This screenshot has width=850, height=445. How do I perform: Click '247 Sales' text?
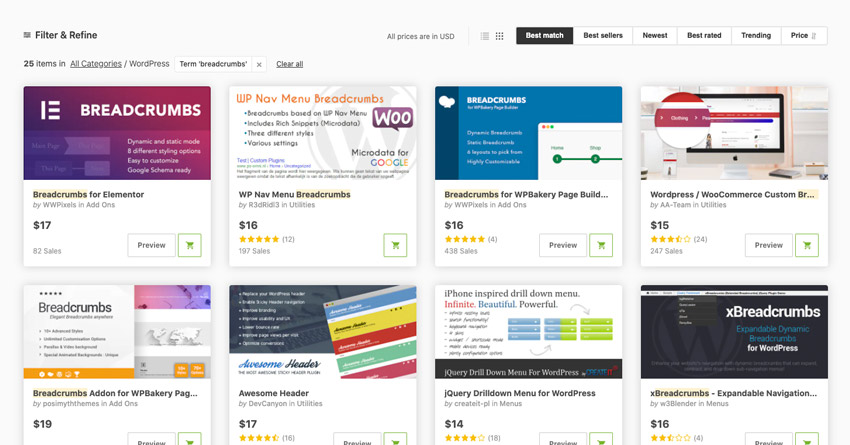[x=666, y=251]
